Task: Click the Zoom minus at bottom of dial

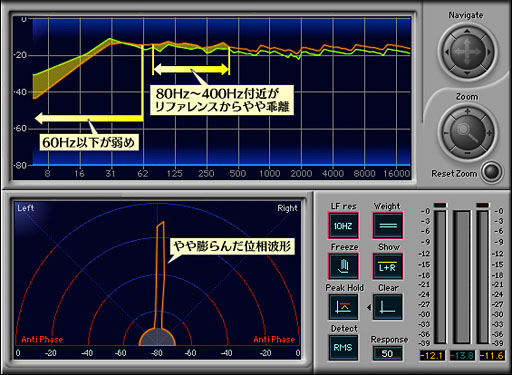Action: click(x=467, y=153)
